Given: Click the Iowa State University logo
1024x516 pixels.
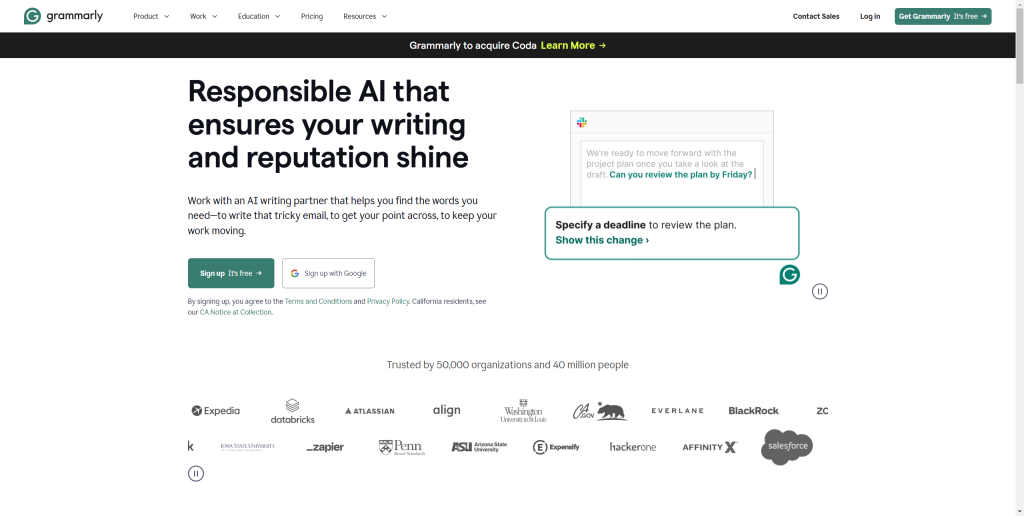Looking at the screenshot, I should coord(248,447).
